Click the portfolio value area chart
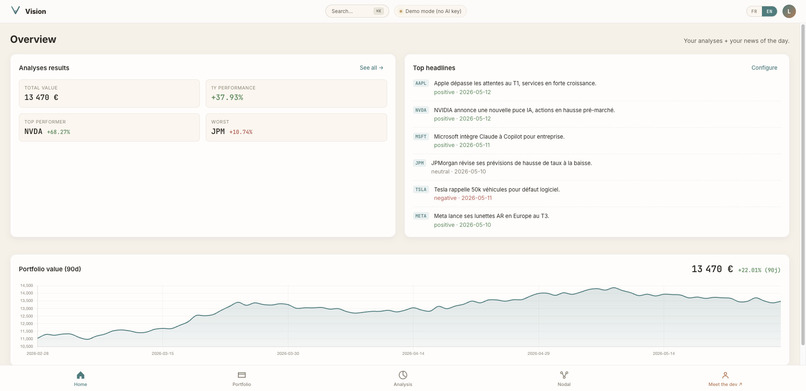Image resolution: width=806 pixels, height=391 pixels. [x=409, y=316]
